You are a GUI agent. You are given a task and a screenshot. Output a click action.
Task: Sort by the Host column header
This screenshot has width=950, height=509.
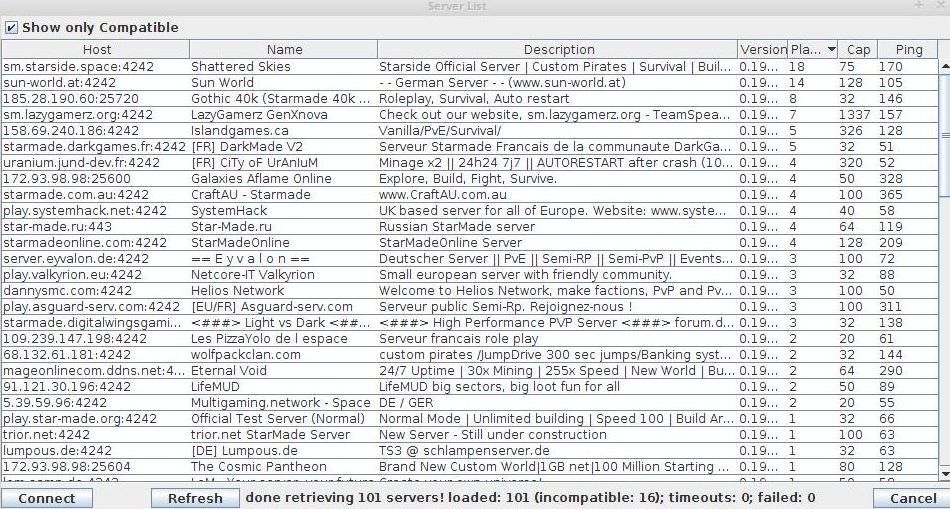(96, 50)
